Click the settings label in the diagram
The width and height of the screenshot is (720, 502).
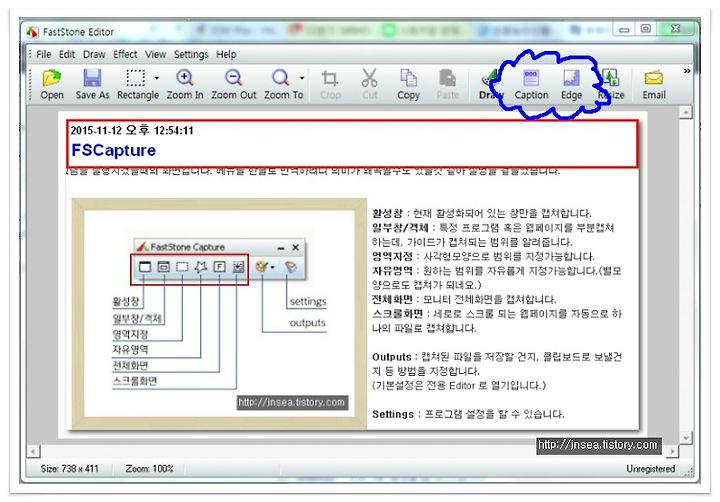(308, 301)
